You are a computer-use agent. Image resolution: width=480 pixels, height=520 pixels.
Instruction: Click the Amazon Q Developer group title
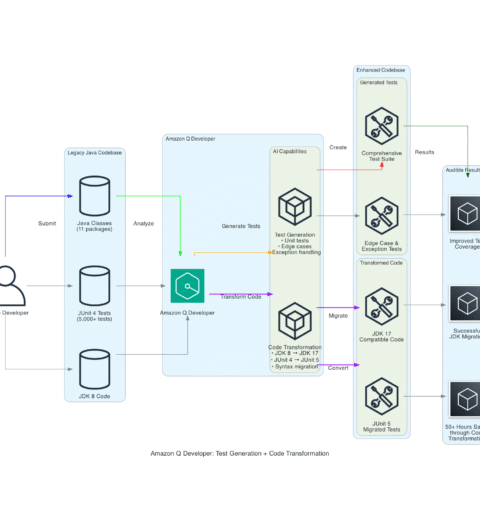point(190,139)
